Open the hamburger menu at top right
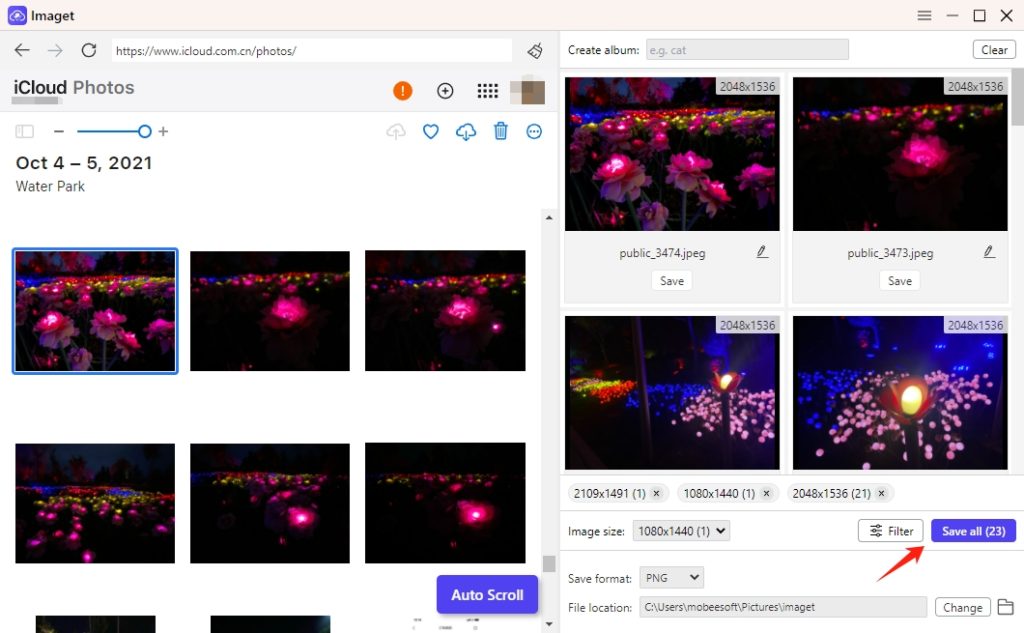The image size is (1024, 633). [x=924, y=15]
